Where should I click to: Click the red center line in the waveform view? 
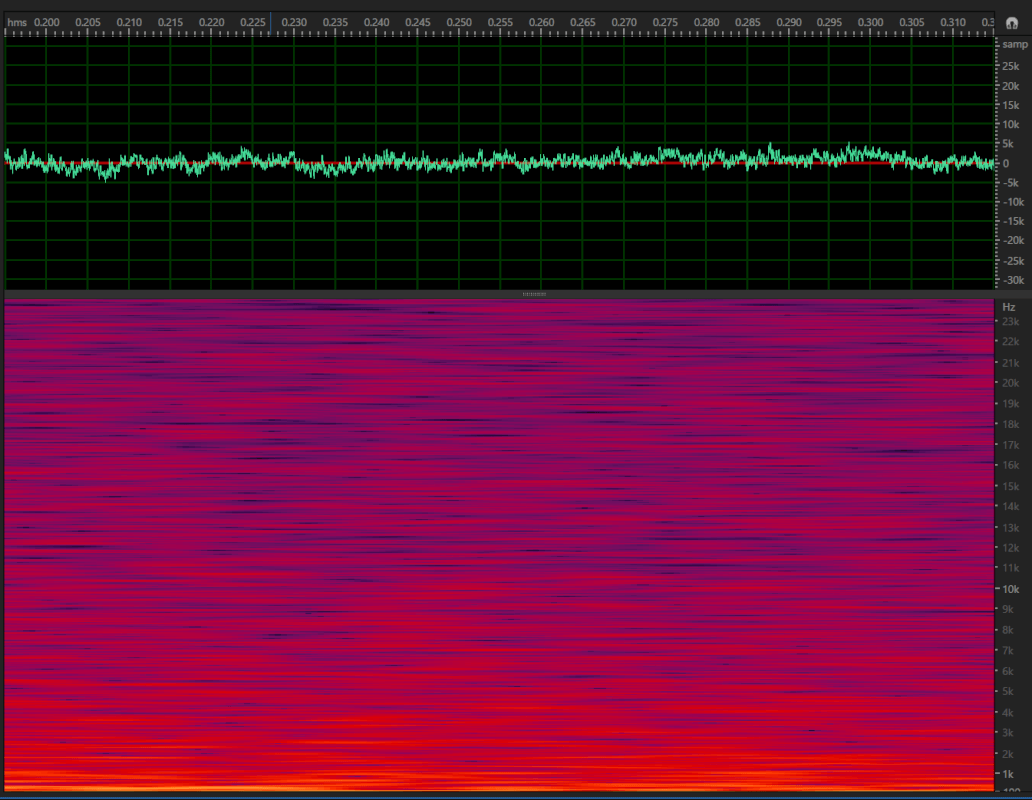point(500,162)
